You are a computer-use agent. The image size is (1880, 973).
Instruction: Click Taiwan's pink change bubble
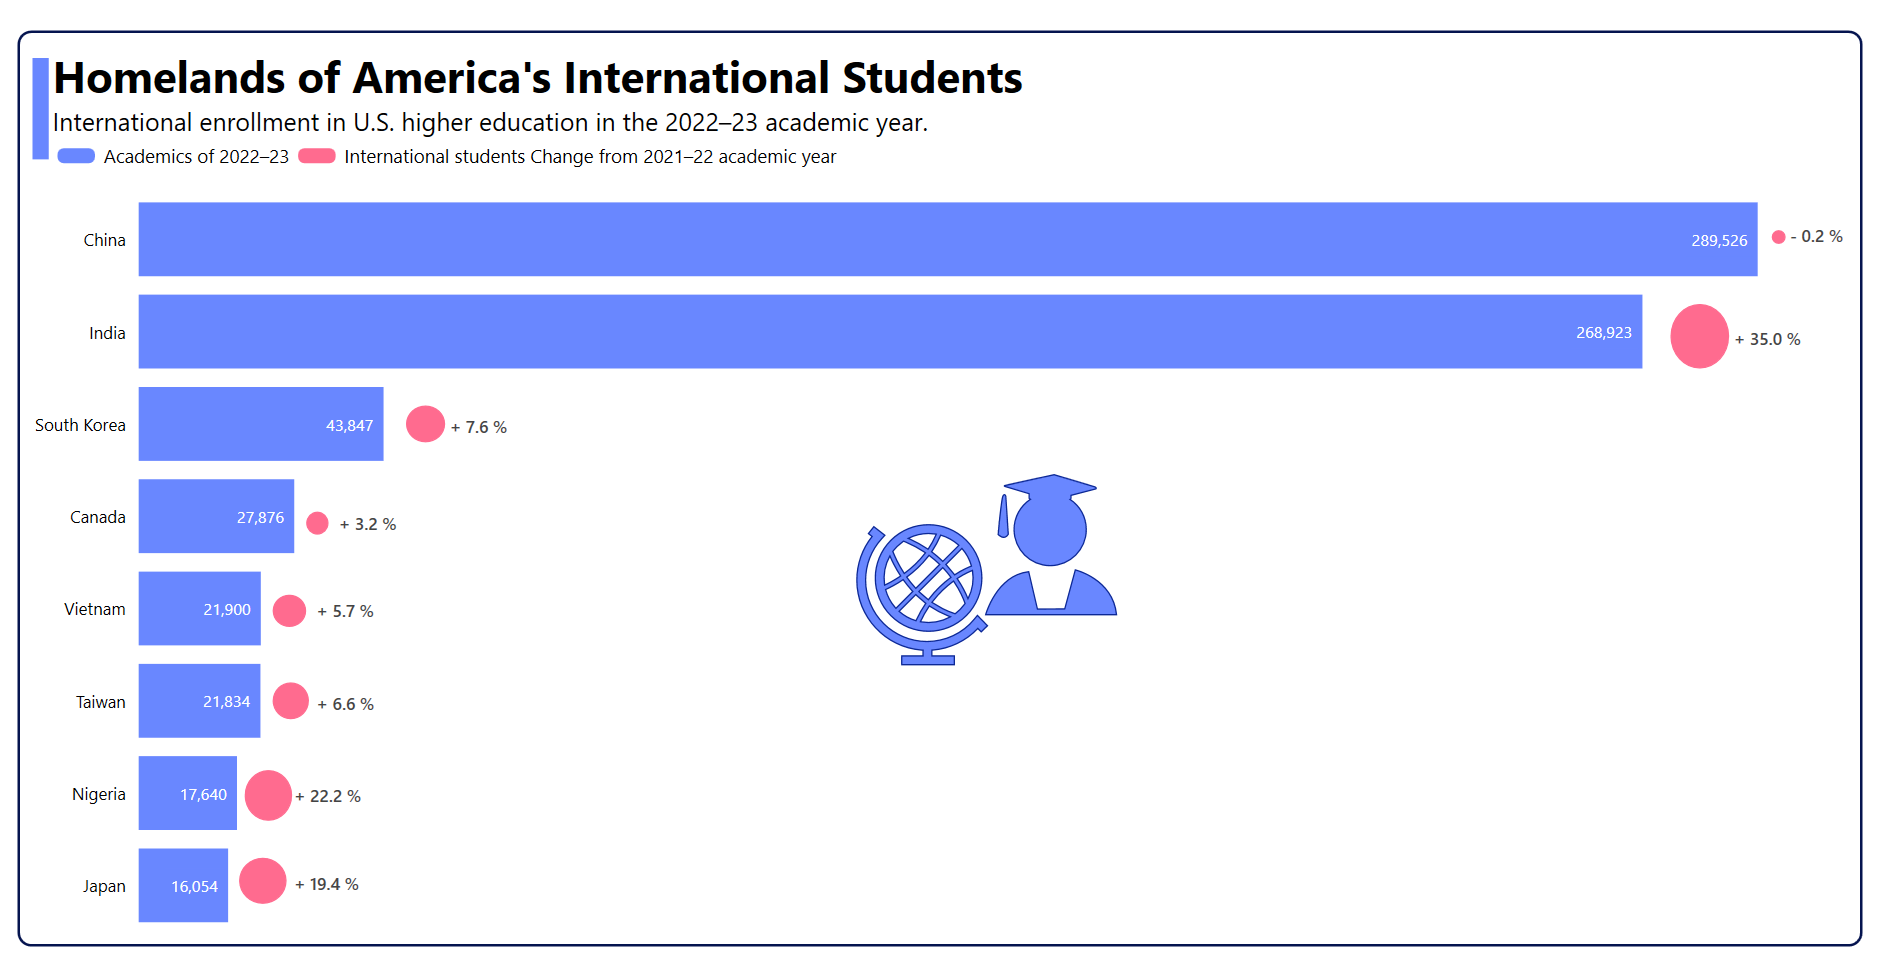tap(291, 701)
